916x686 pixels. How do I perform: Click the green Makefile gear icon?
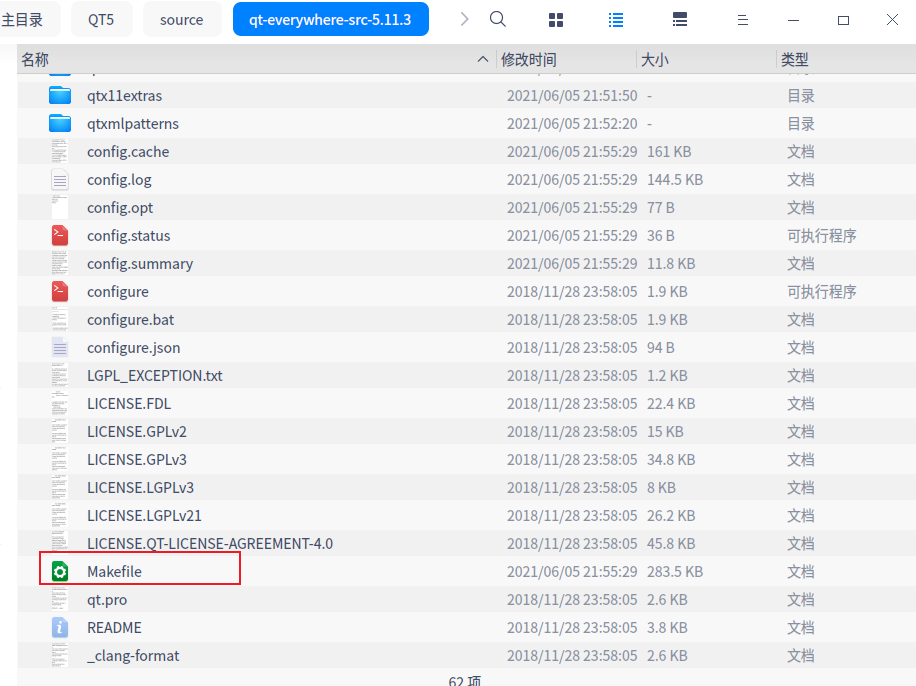click(59, 570)
